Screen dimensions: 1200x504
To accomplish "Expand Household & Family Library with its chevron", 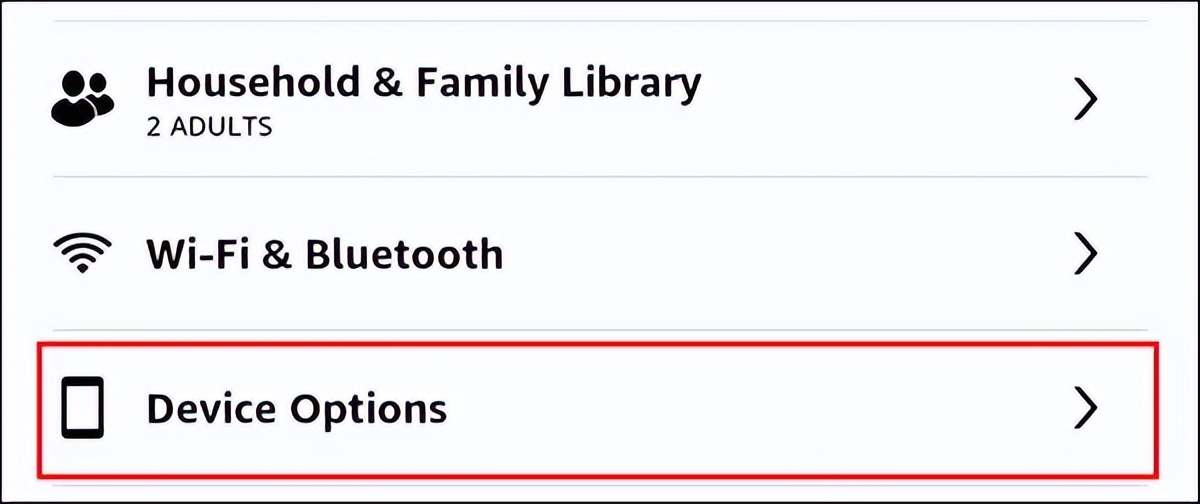I will pyautogui.click(x=1084, y=100).
